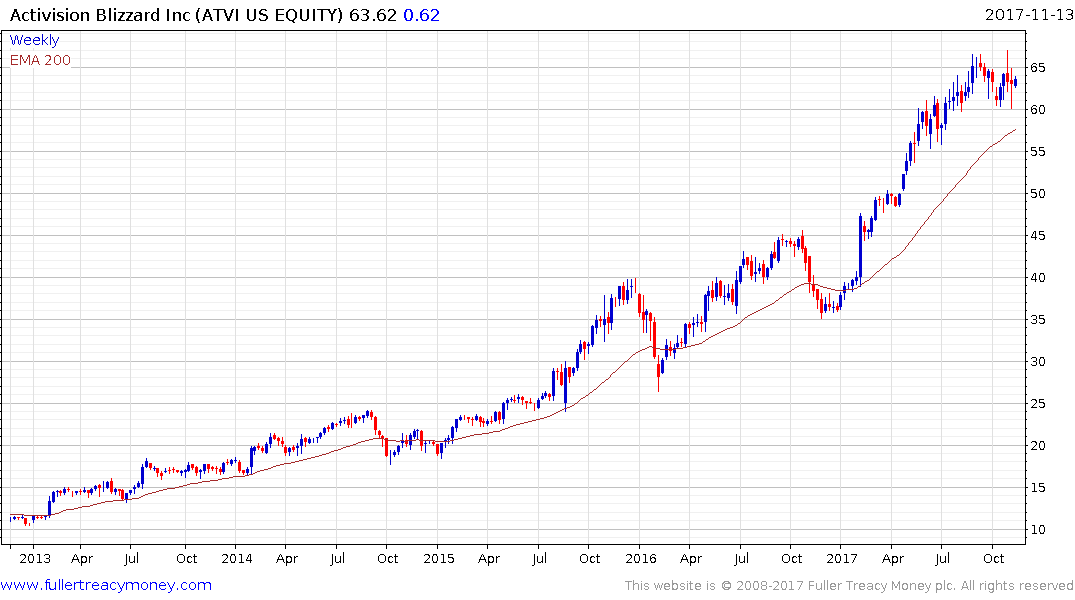Screen dimensions: 1075x600
Task: Click the latest weekly candlestick near 63
Action: [1015, 82]
